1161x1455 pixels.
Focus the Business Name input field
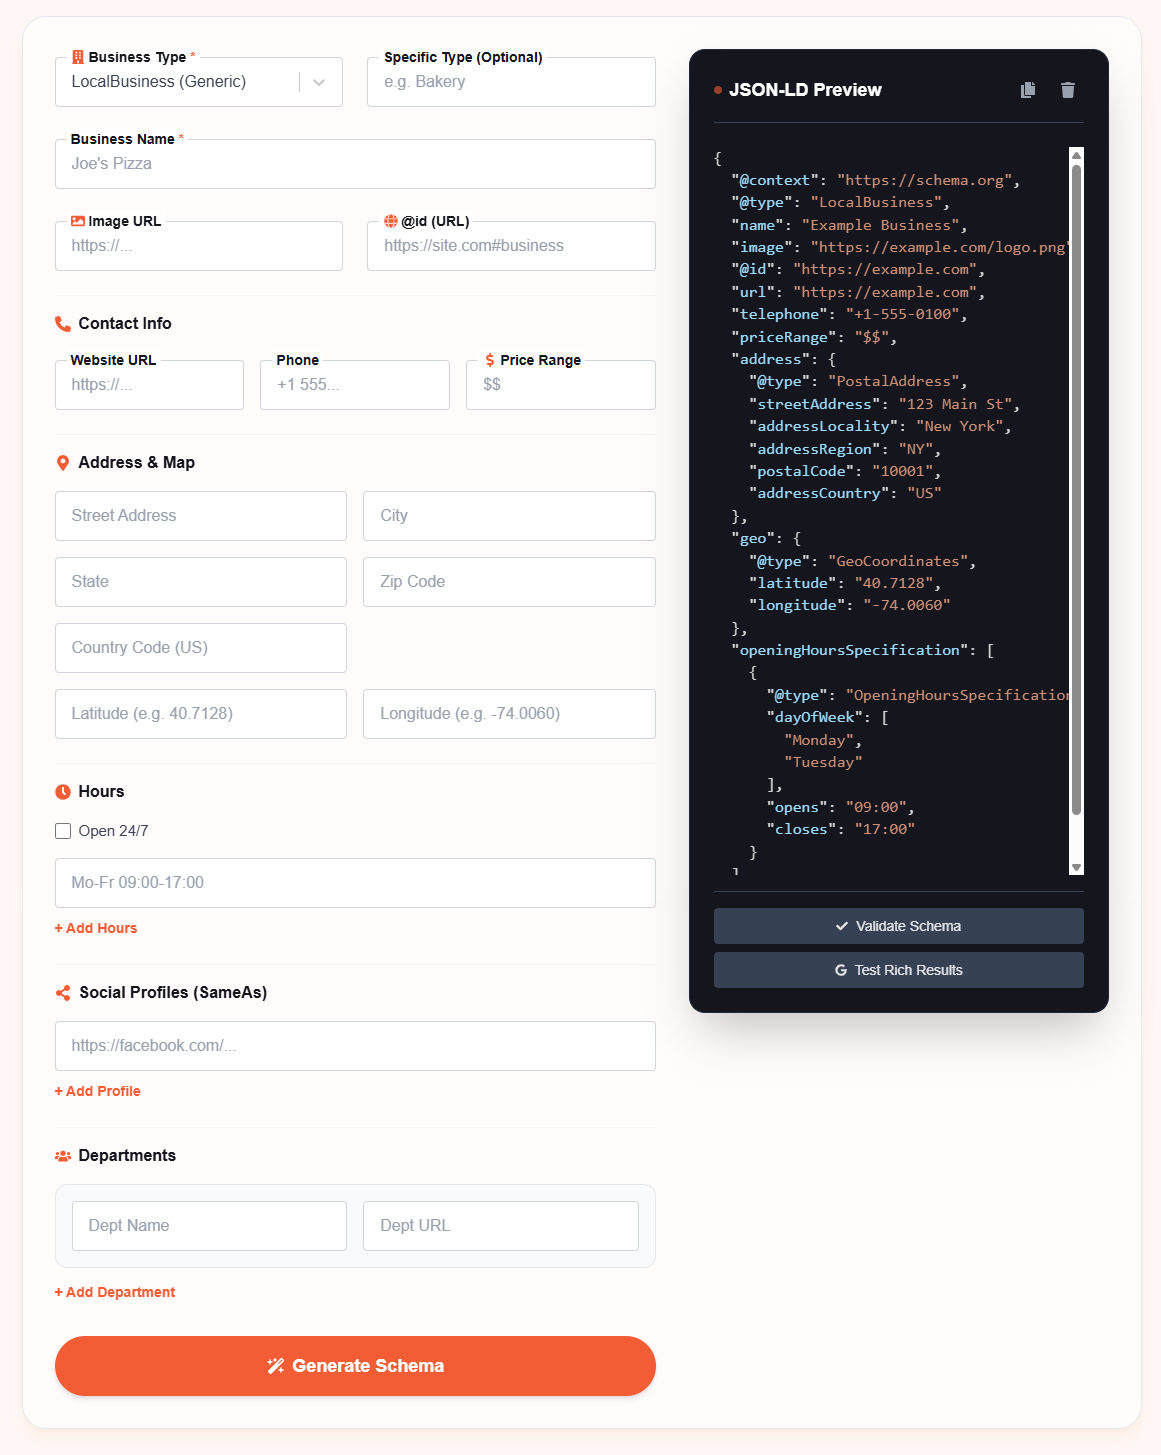355,164
